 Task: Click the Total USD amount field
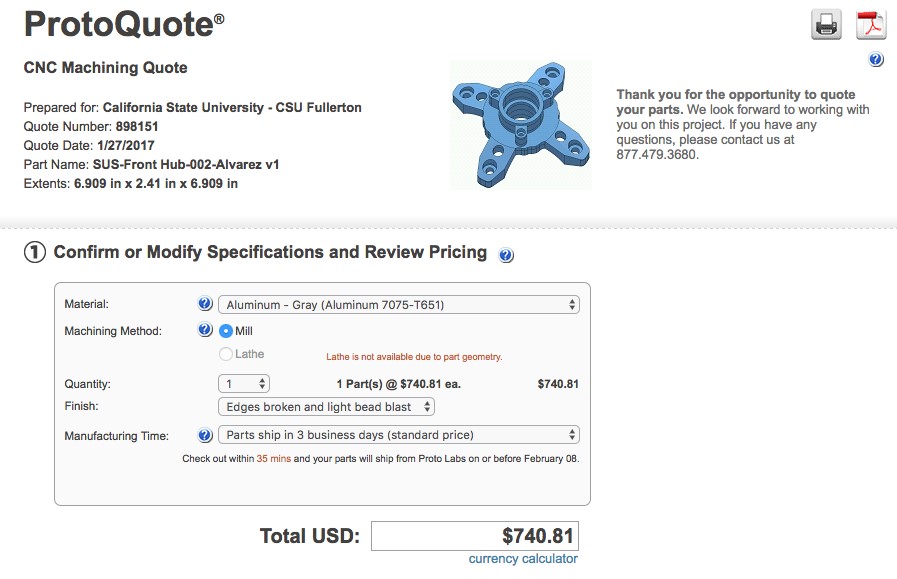(475, 536)
